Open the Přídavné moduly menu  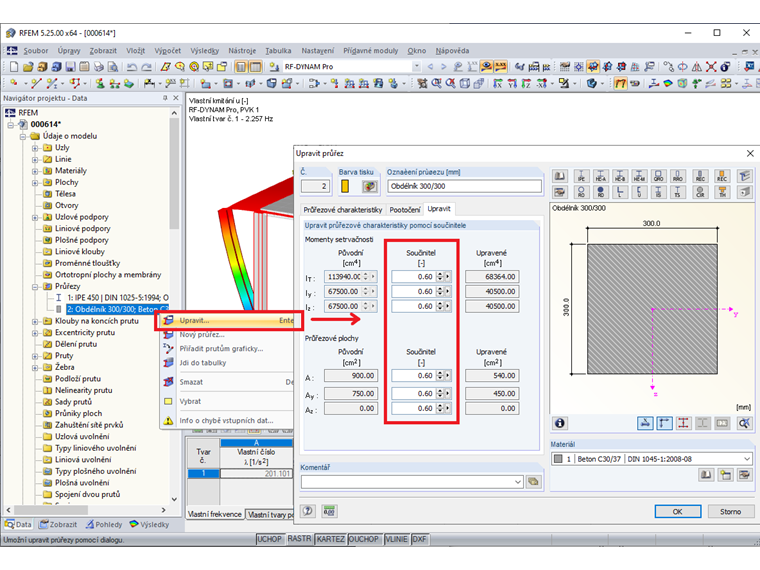[x=371, y=50]
